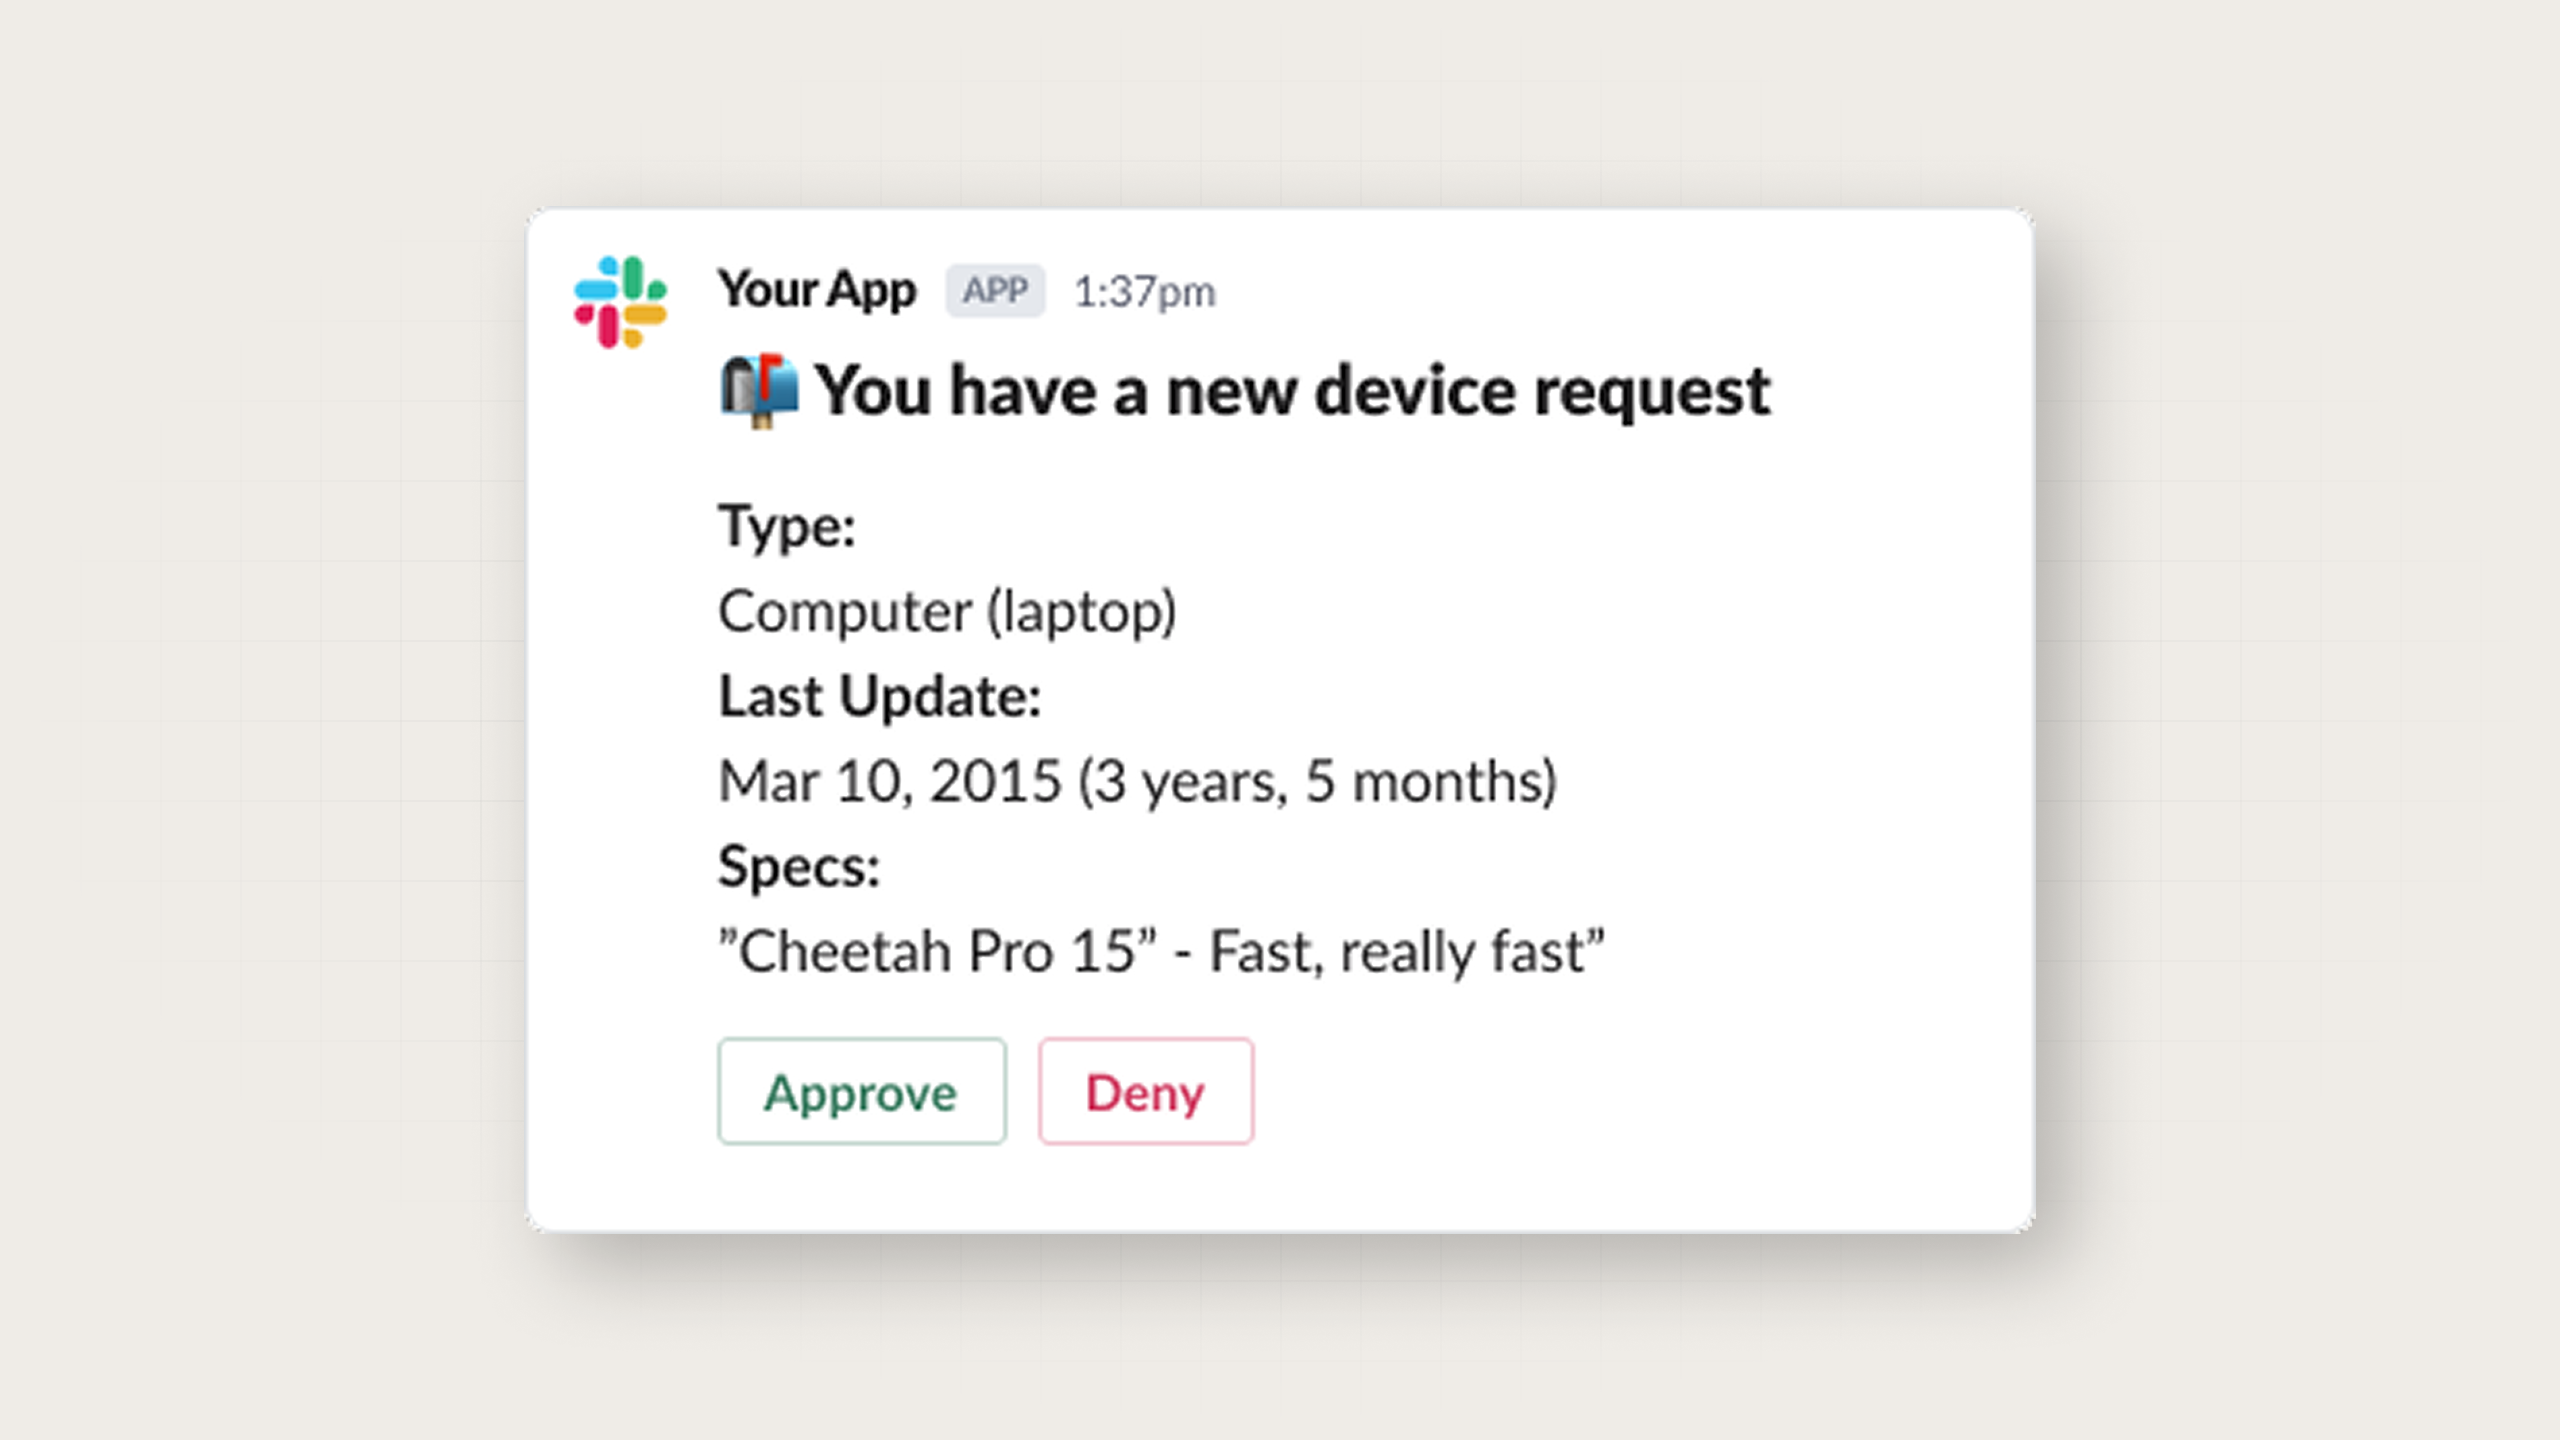The width and height of the screenshot is (2560, 1440).
Task: Approve the new device request
Action: coord(861,1092)
